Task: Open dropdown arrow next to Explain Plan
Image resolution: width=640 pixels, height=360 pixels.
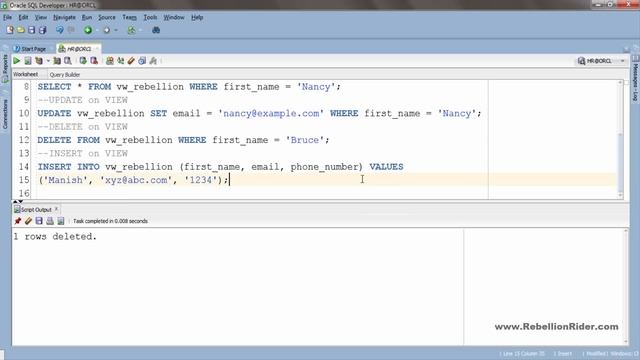Action: [48, 61]
